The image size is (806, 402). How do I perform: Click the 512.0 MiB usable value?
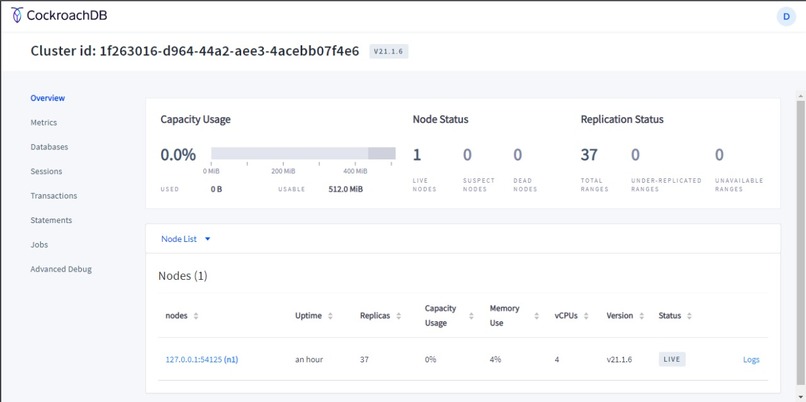[345, 189]
